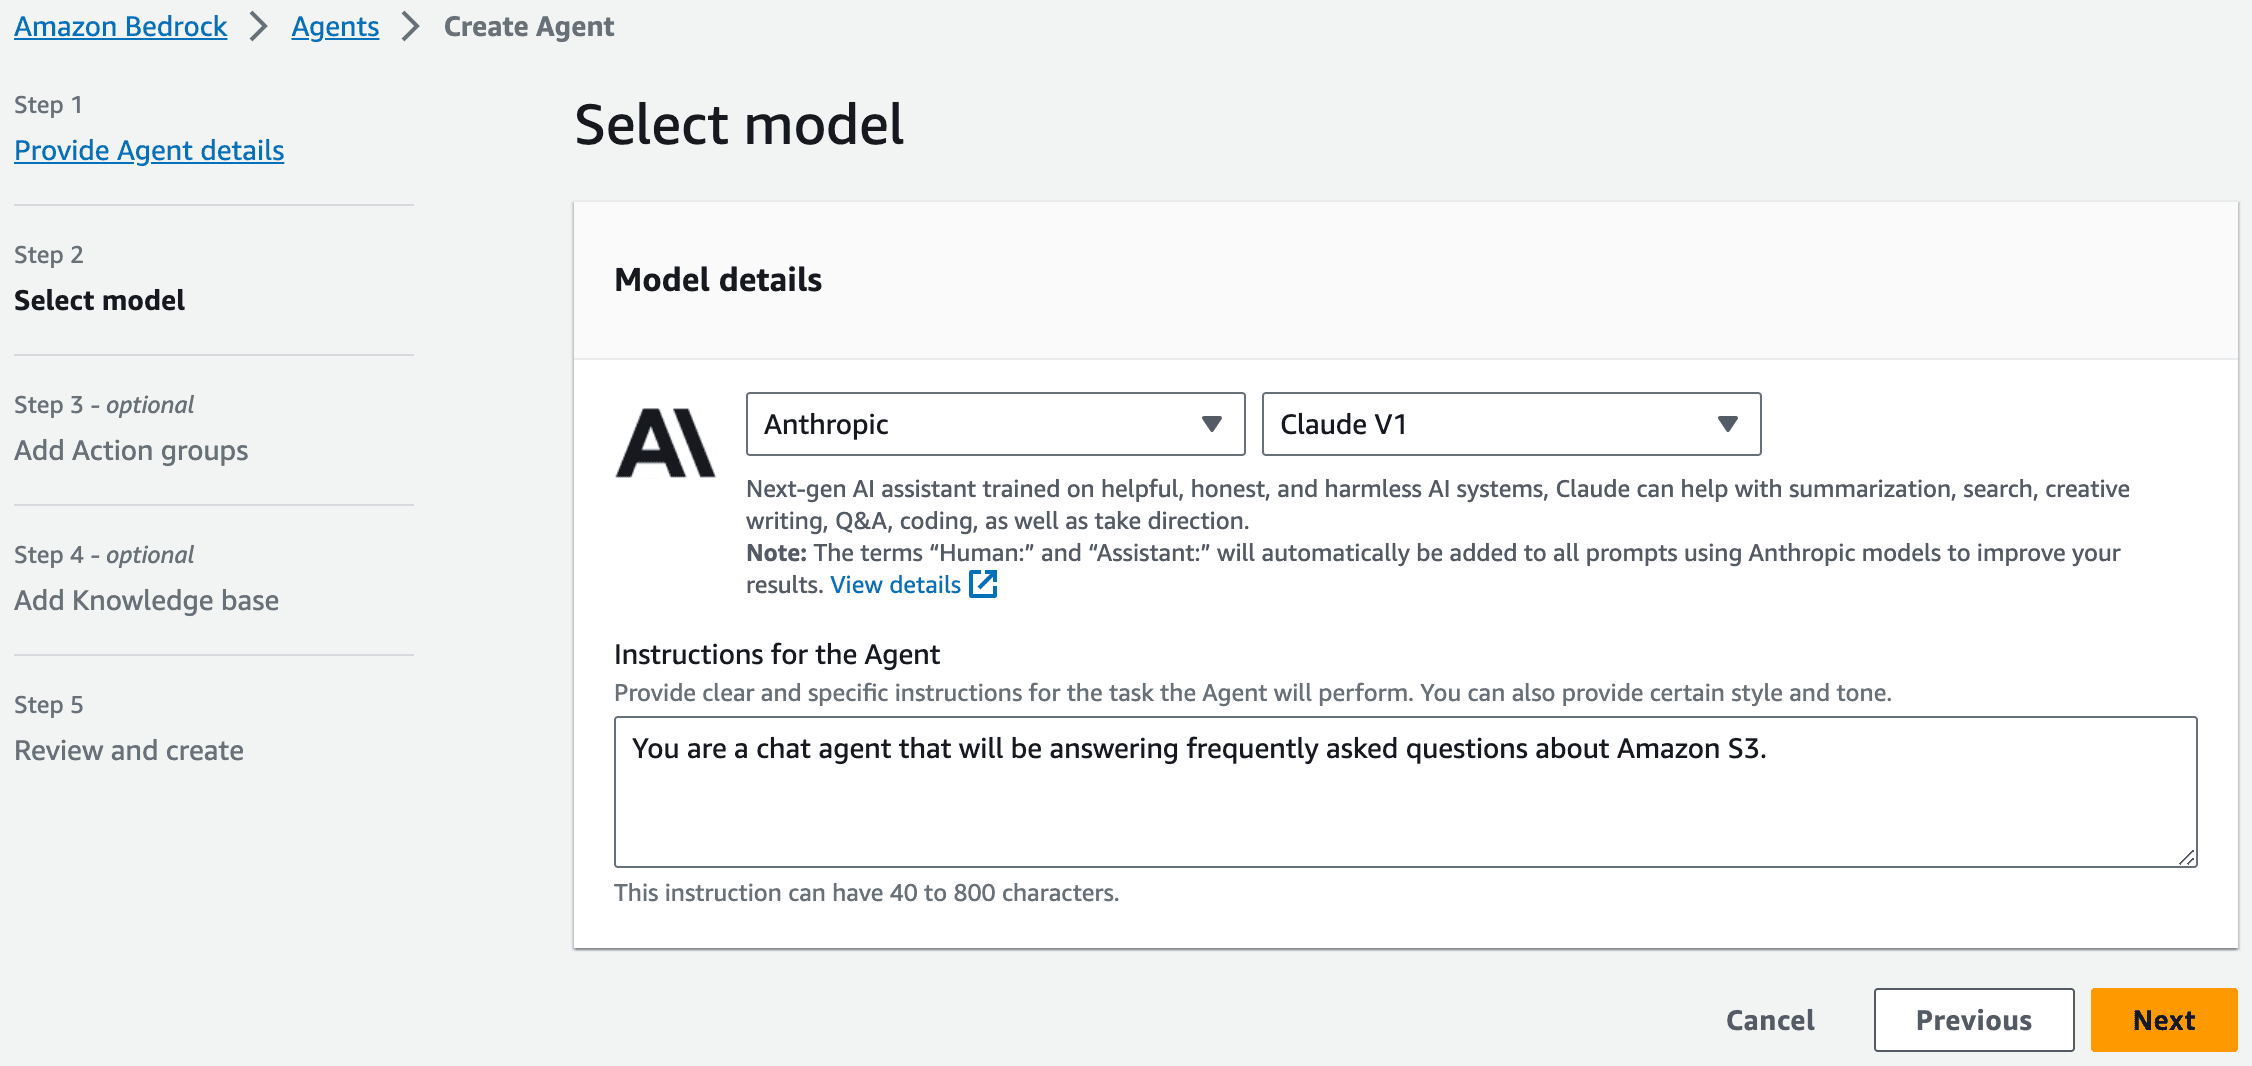Jump to Add Action groups step
The image size is (2252, 1066).
coord(131,450)
